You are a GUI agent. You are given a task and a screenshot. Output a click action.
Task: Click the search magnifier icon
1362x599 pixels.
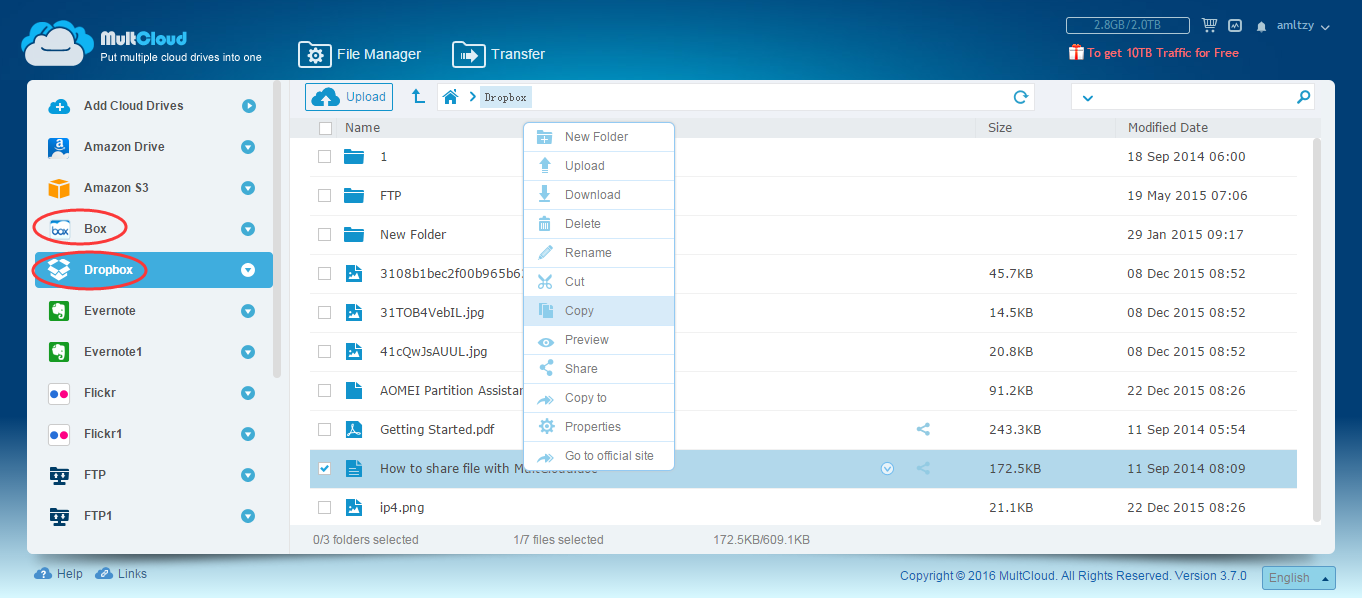point(1303,97)
